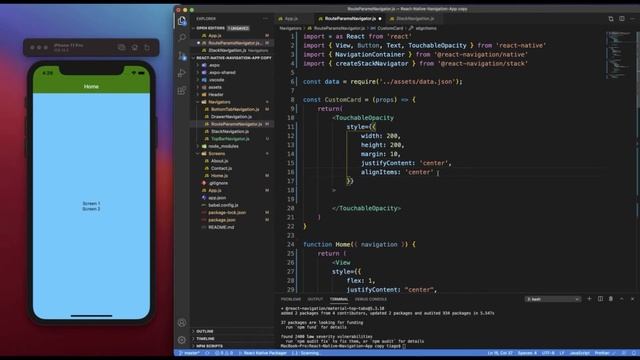Open BottomTabNavigation.js in Navigators folder
The image size is (640, 360).
pyautogui.click(x=235, y=109)
